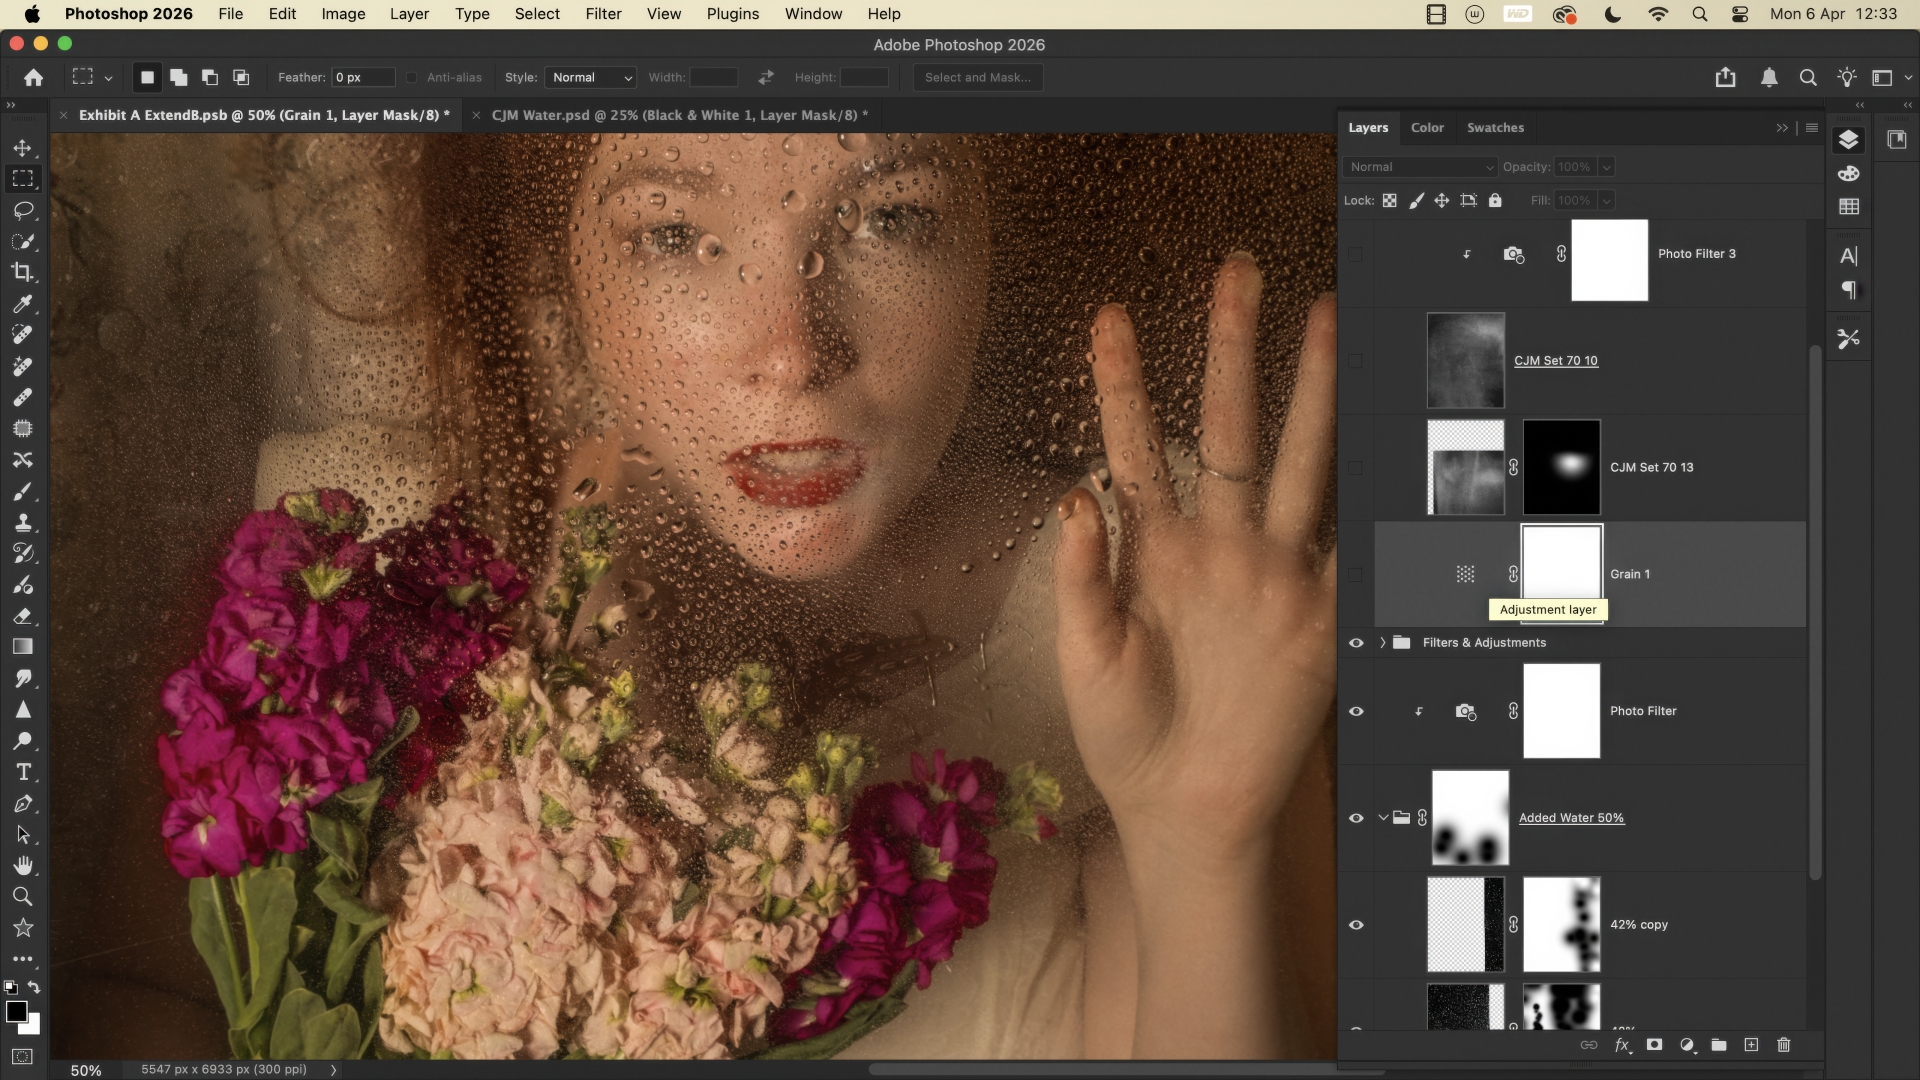Screen dimensions: 1920x1080
Task: Open the layer blend mode dropdown
Action: (x=1420, y=167)
